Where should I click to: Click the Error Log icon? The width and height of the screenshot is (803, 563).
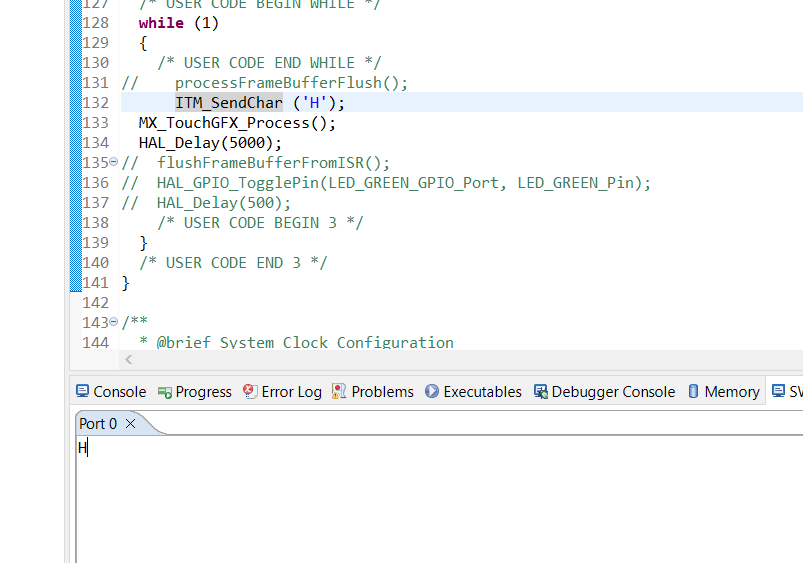pos(249,391)
